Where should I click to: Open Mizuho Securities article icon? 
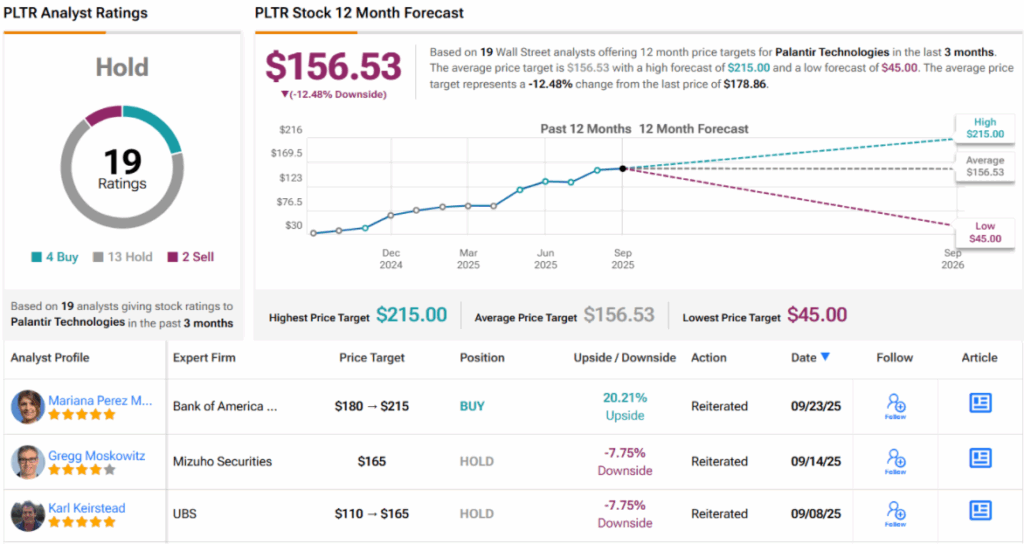coord(980,459)
